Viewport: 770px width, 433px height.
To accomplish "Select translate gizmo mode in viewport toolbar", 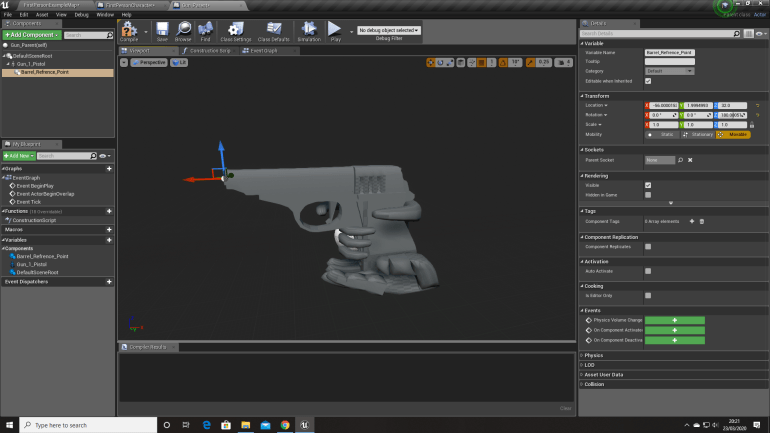I will pyautogui.click(x=431, y=62).
